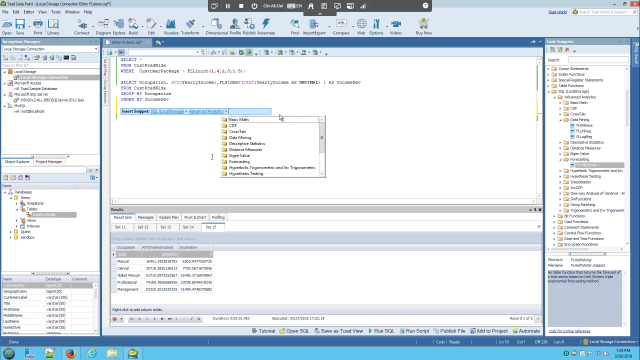Select the Set 11 result tab
640x360 pixels.
click(120, 227)
